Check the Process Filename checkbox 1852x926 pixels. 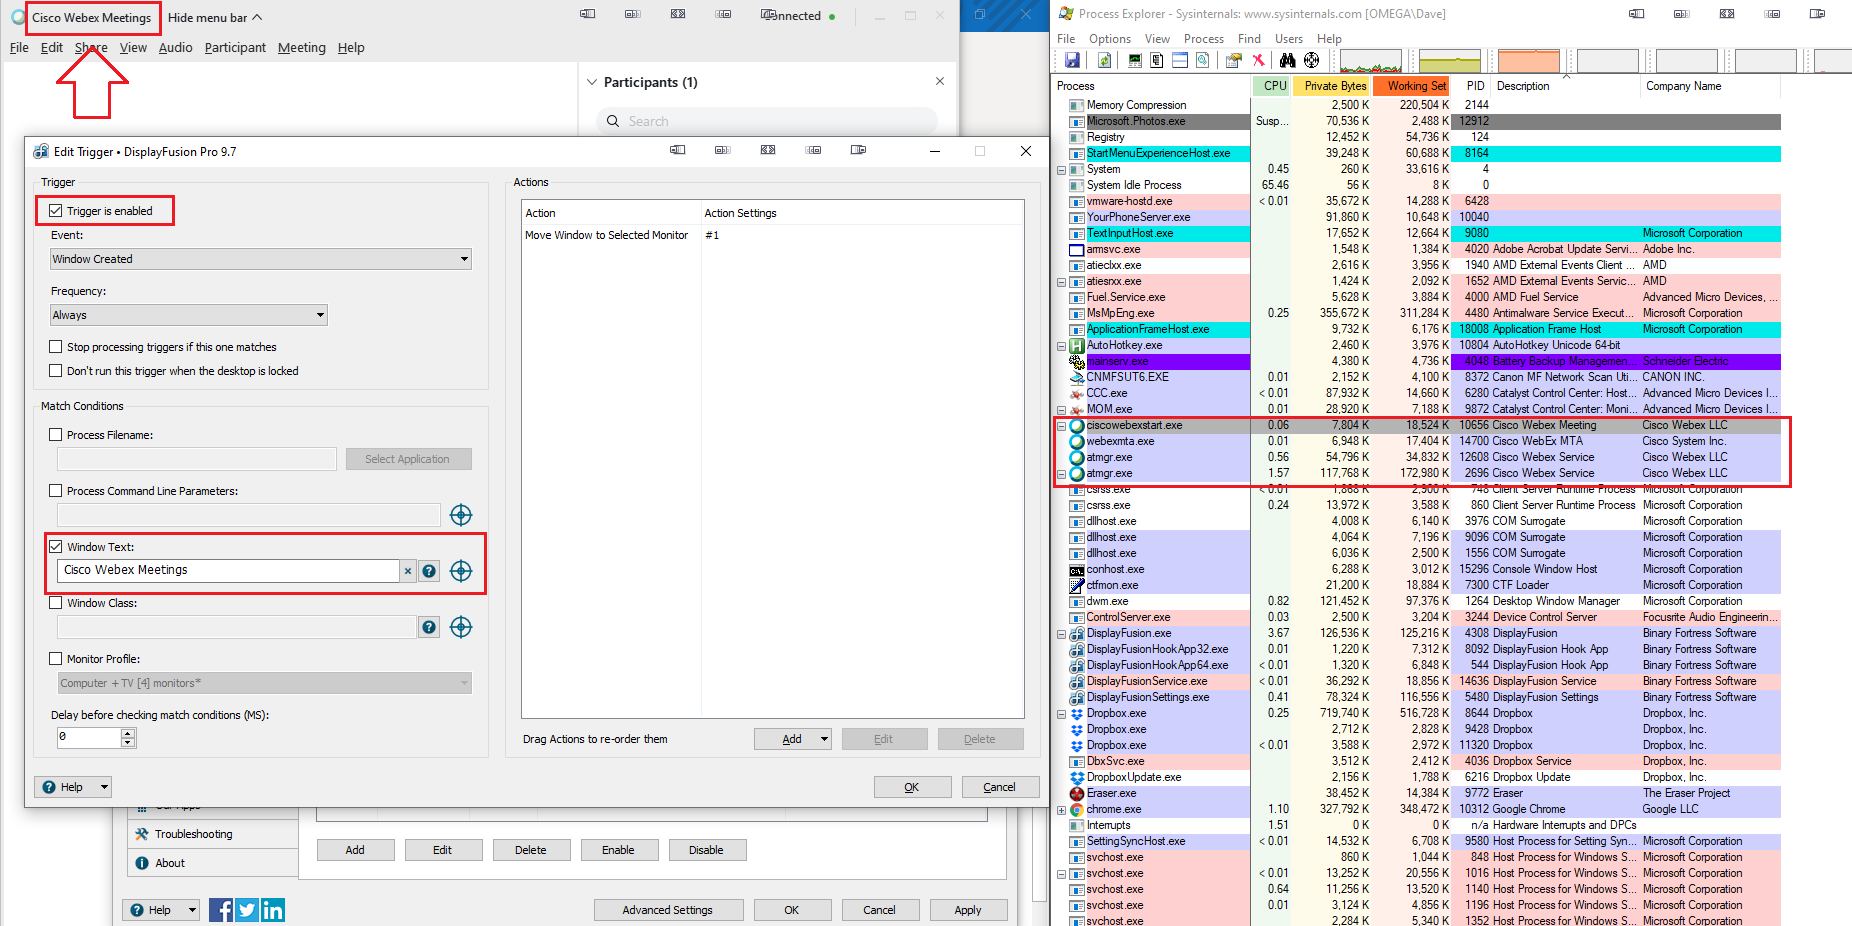coord(57,435)
